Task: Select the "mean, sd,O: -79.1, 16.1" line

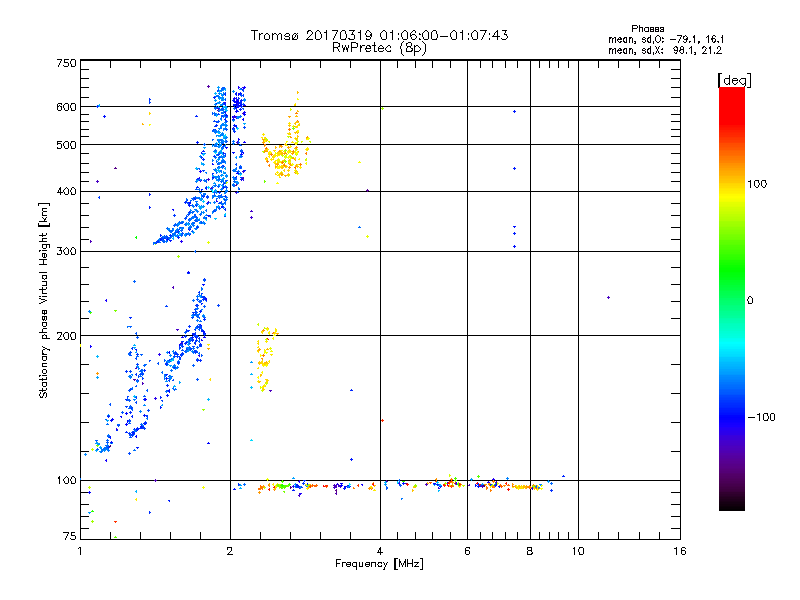Action: pyautogui.click(x=666, y=39)
